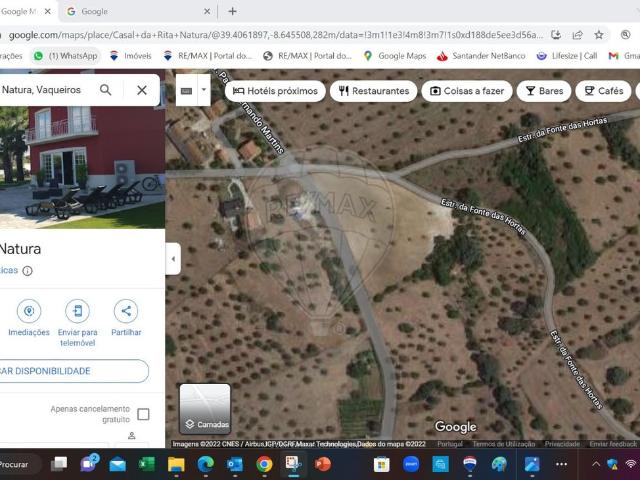Tick the Apenas cancelamento gratuito checkbox
640x480 pixels.
coord(143,414)
